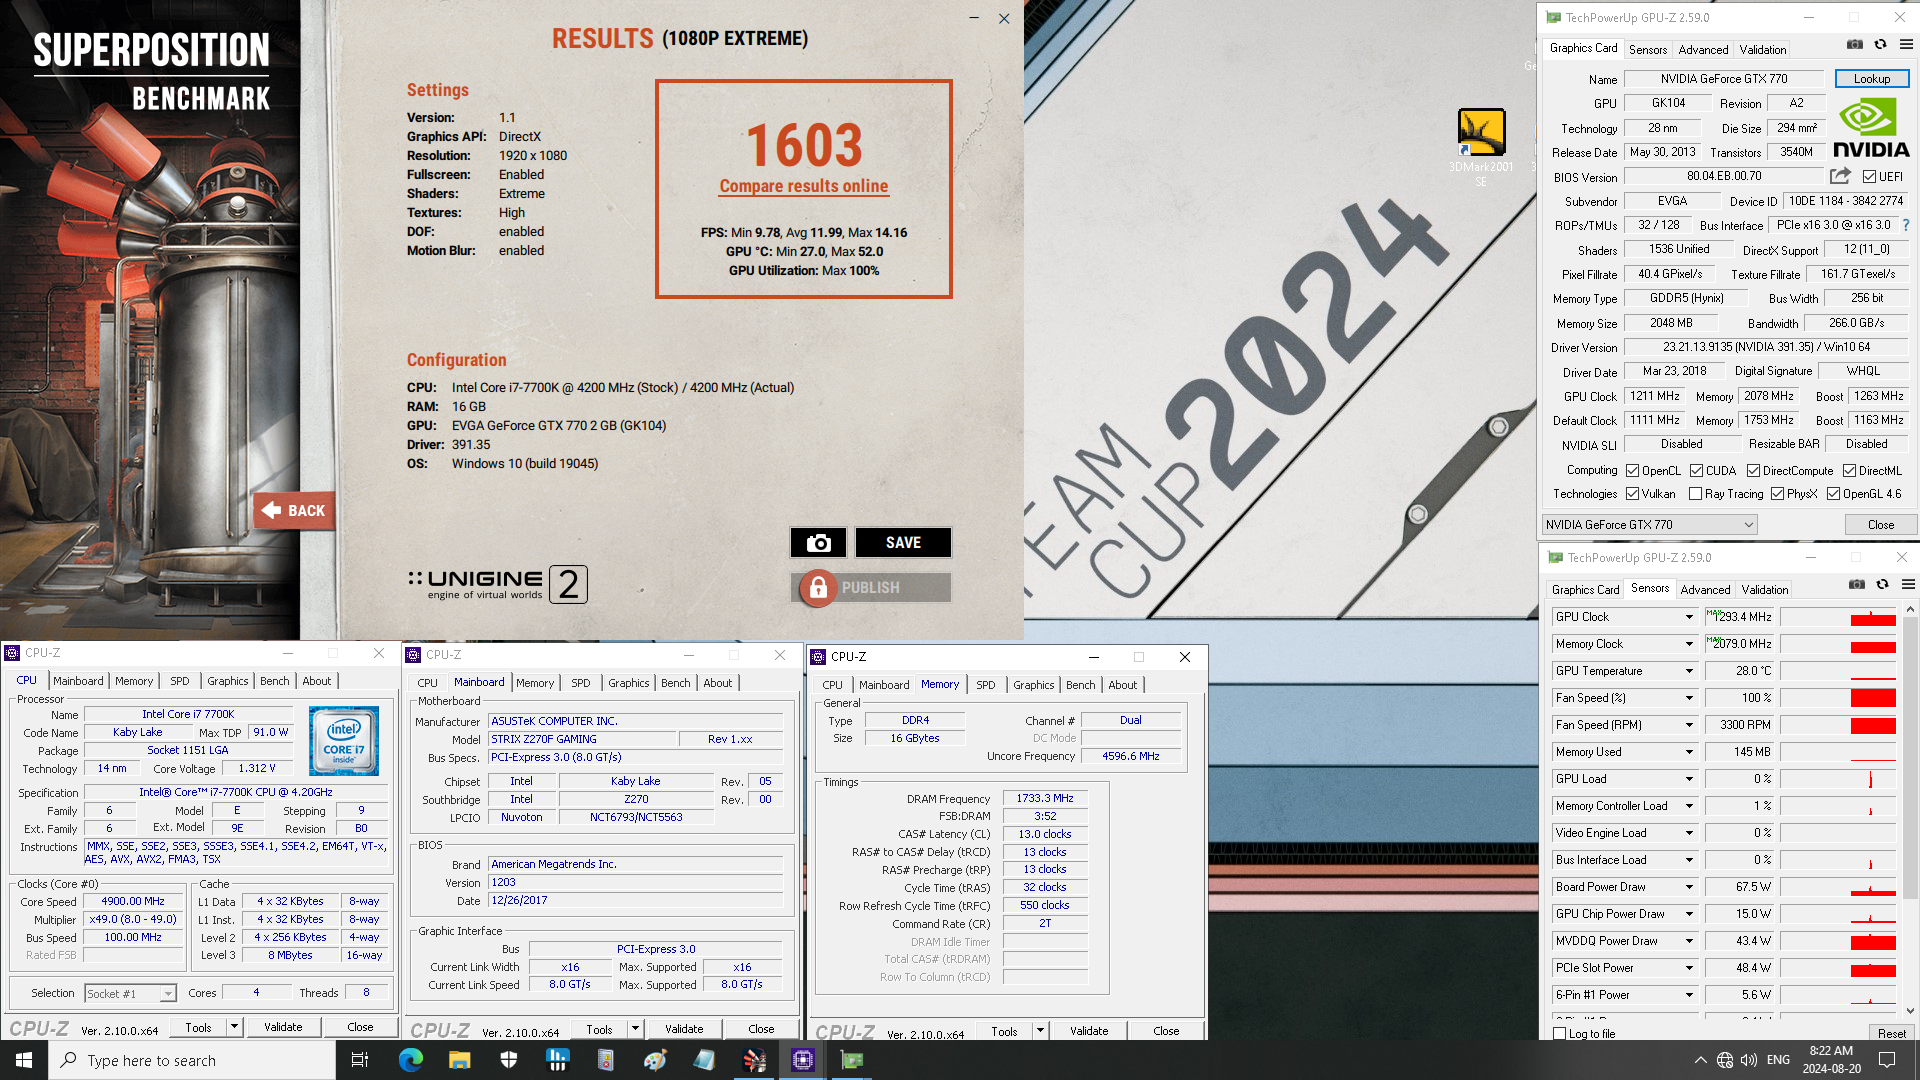
Task: Enable the Log to file checkbox
Action: 1560,1034
